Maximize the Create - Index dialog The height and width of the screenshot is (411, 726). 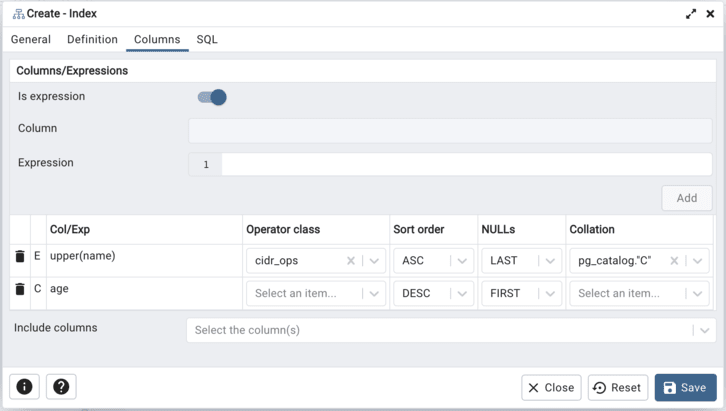click(691, 14)
